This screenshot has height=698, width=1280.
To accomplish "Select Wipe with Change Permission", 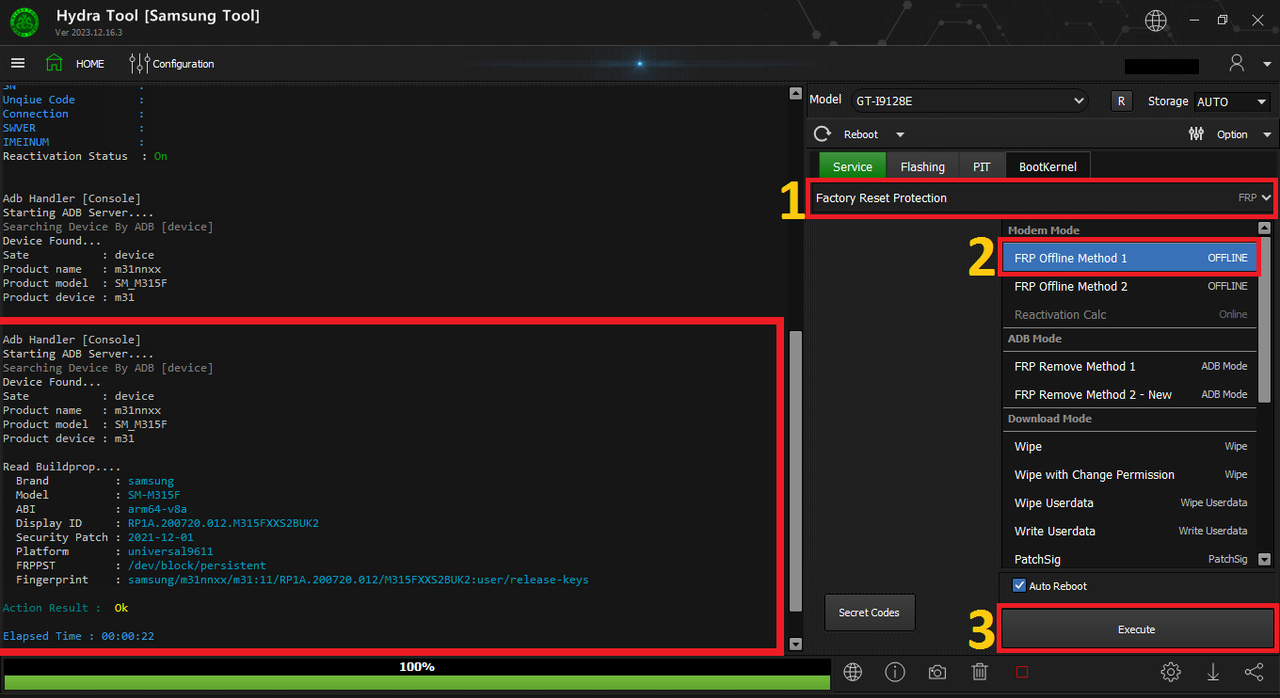I will 1129,474.
